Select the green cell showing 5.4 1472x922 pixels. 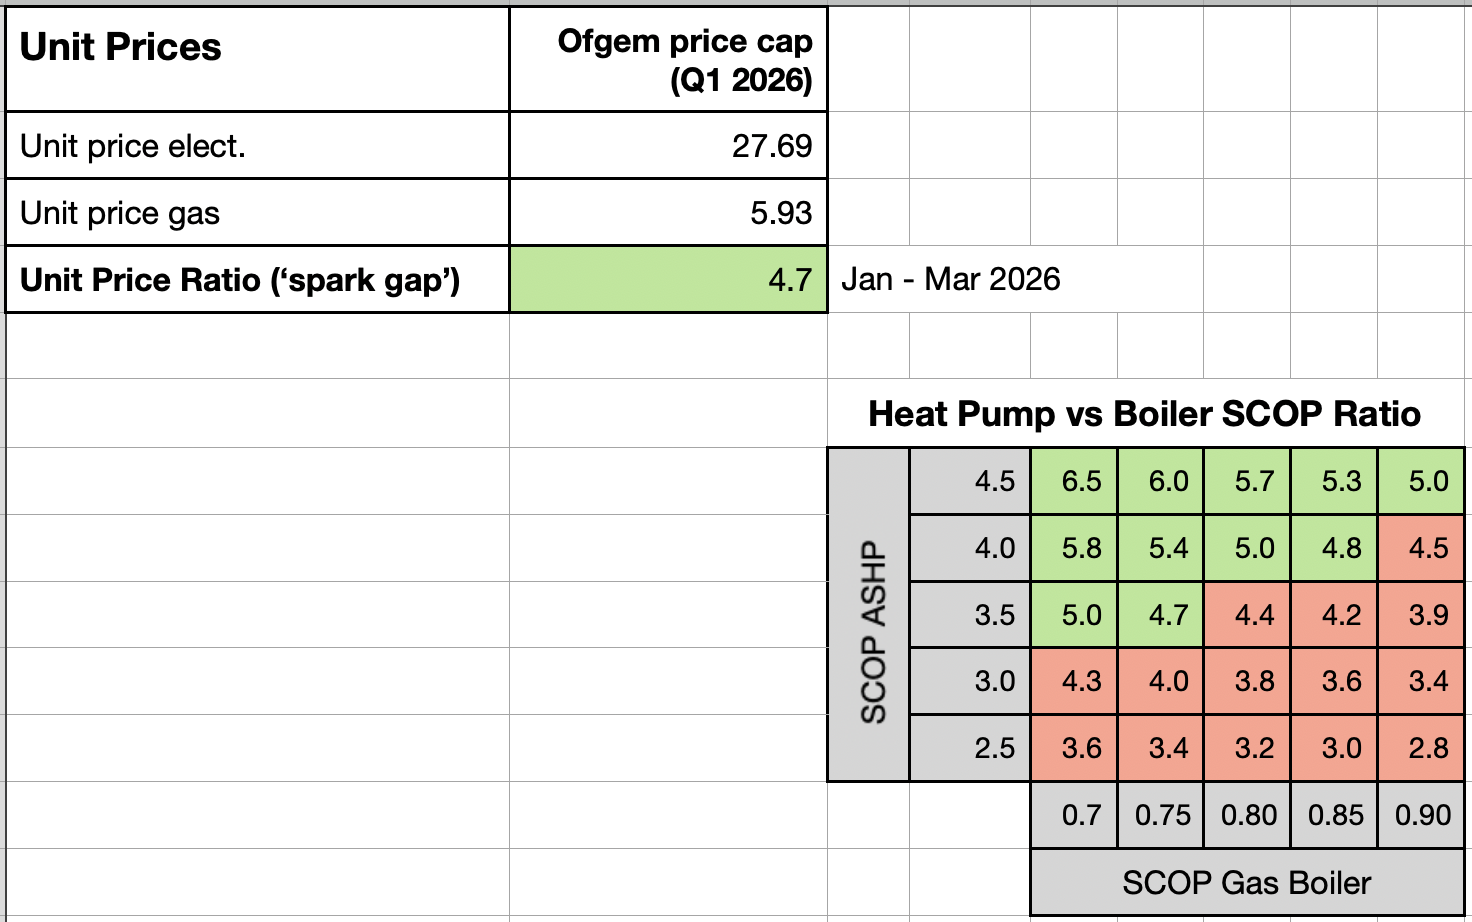(x=1168, y=548)
